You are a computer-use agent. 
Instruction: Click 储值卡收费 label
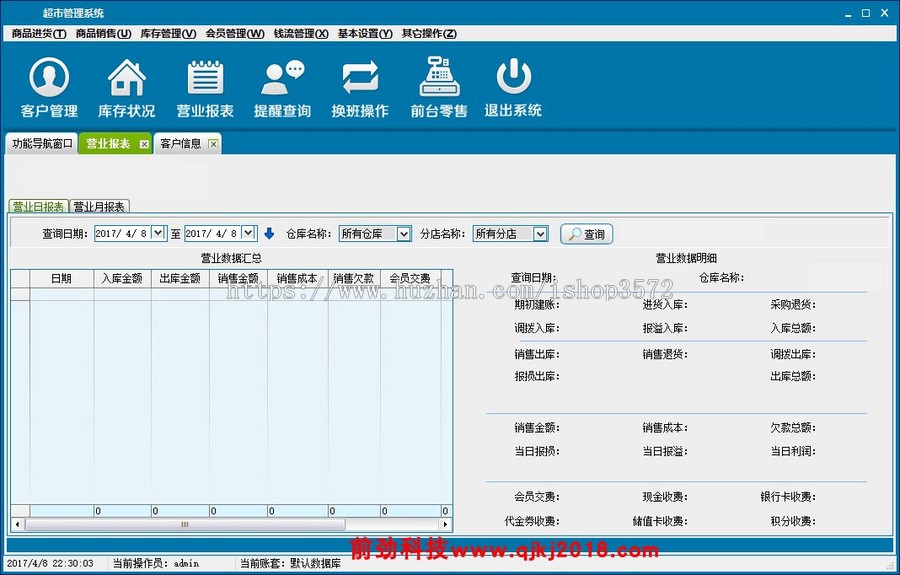point(660,521)
